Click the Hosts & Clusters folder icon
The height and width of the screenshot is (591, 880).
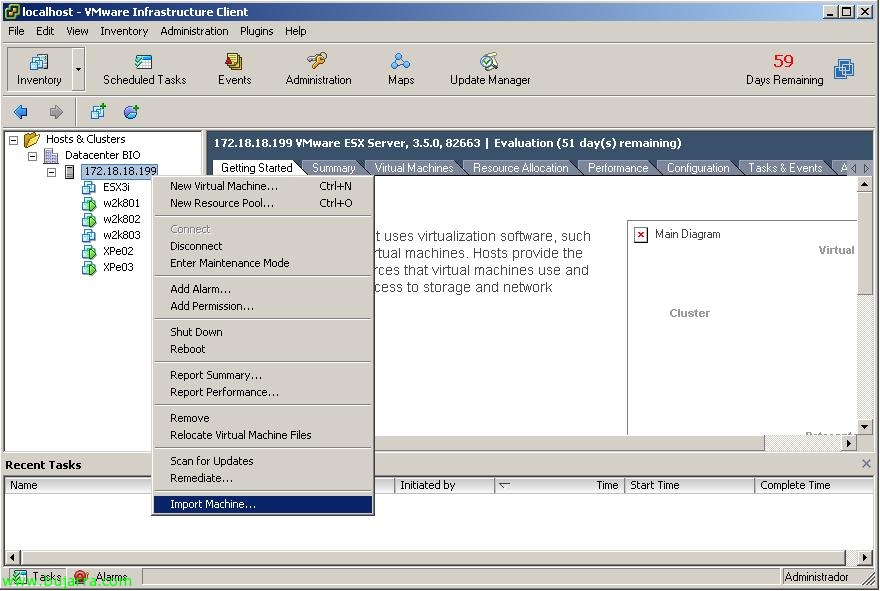(32, 139)
